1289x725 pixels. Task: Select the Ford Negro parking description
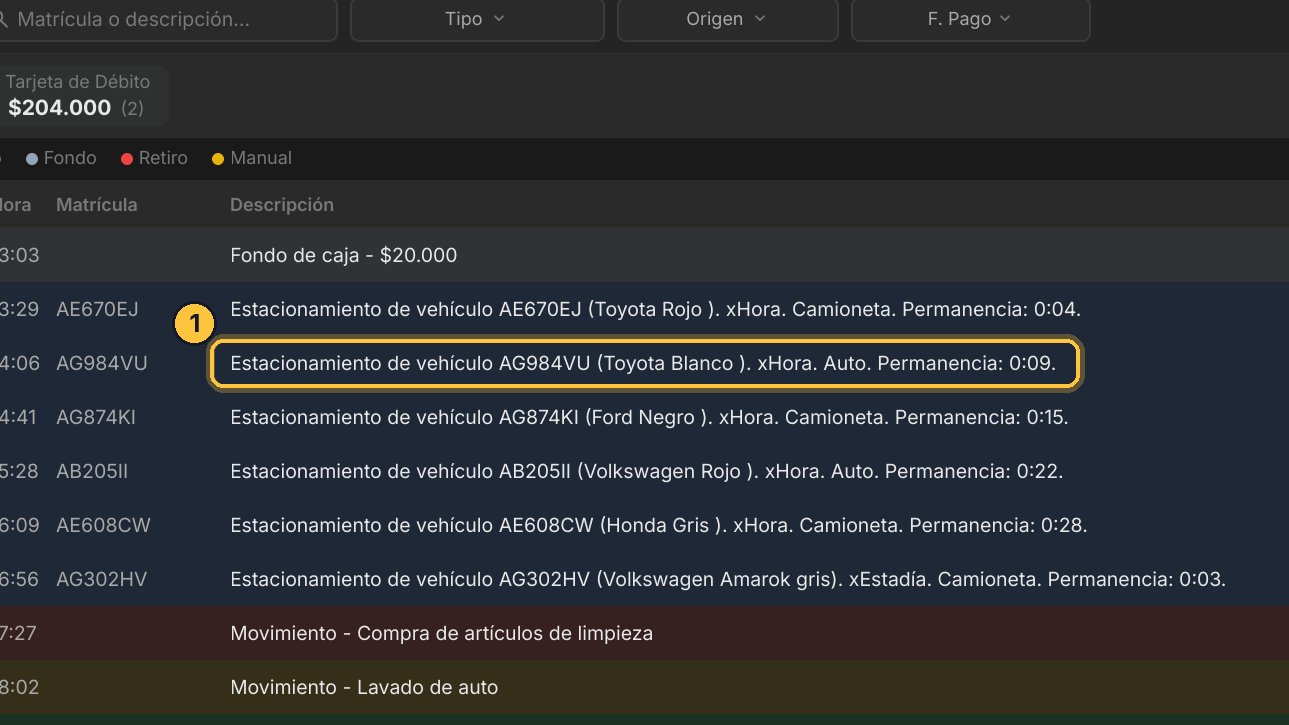coord(649,417)
